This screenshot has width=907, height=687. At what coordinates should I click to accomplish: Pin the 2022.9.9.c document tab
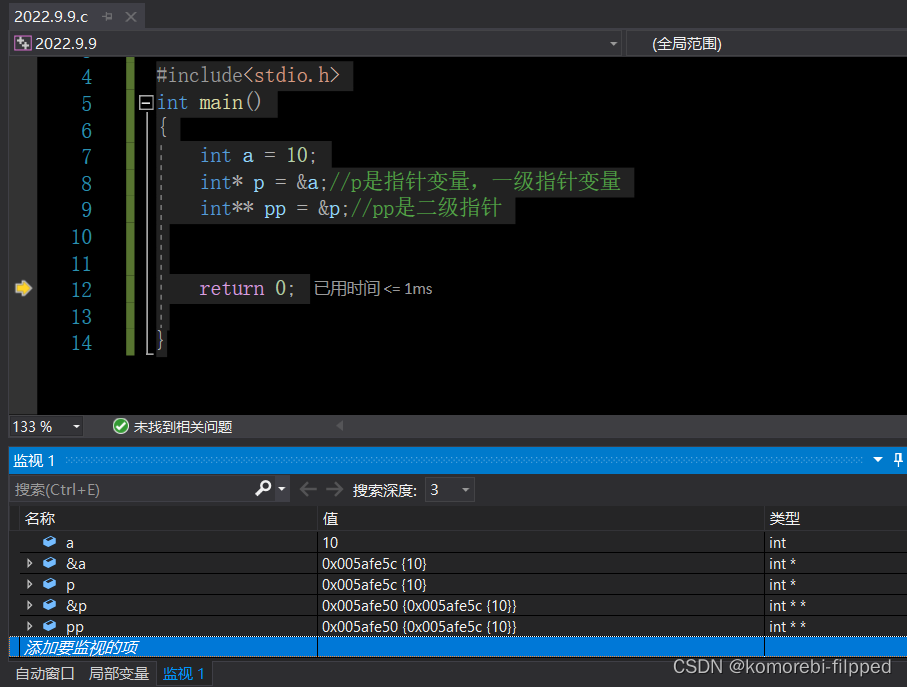pyautogui.click(x=107, y=17)
